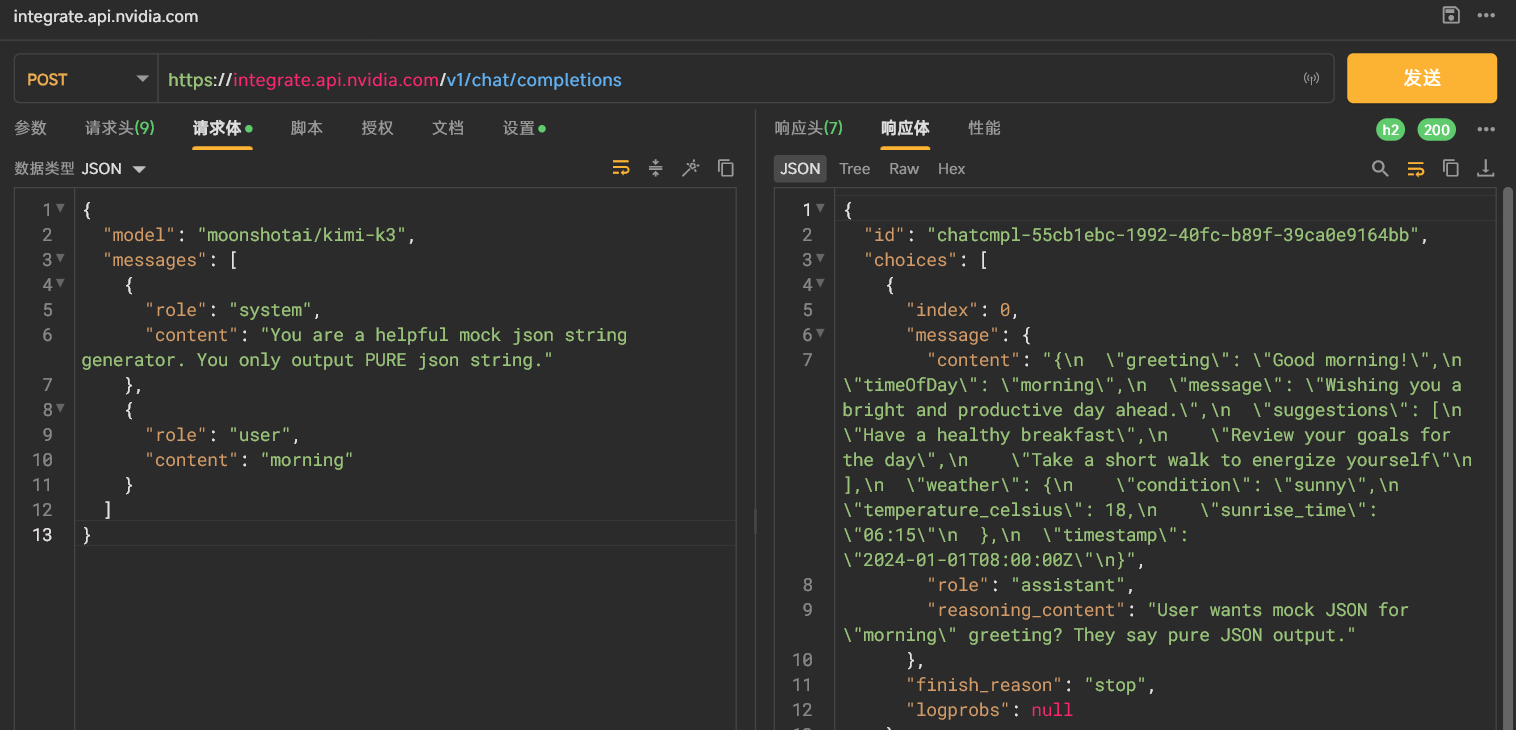The height and width of the screenshot is (730, 1516).
Task: Search within the response body
Action: [1380, 168]
